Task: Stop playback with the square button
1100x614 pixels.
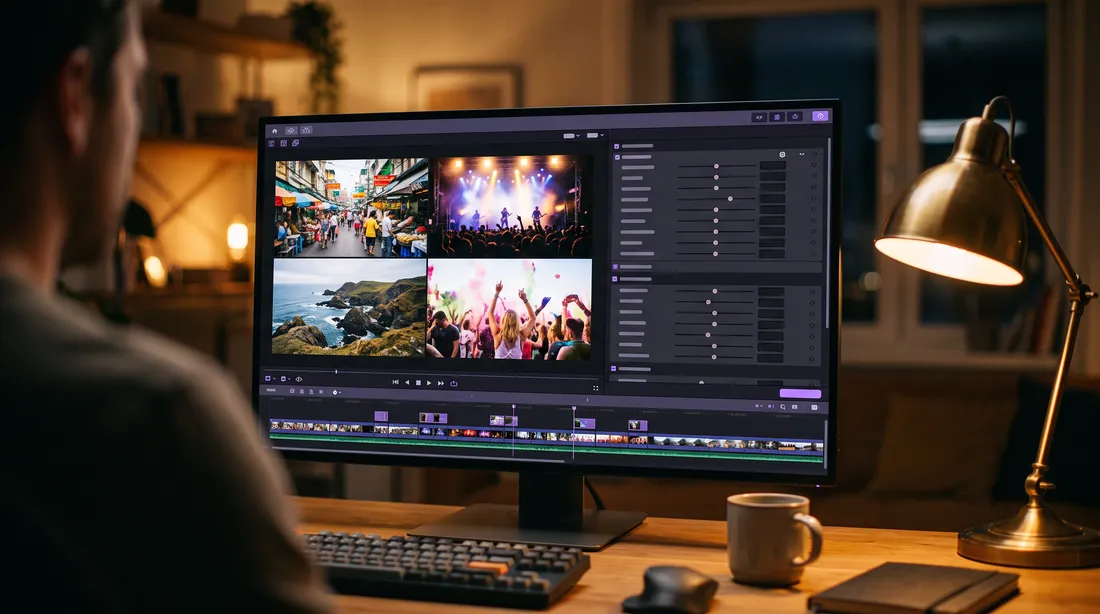Action: point(418,383)
